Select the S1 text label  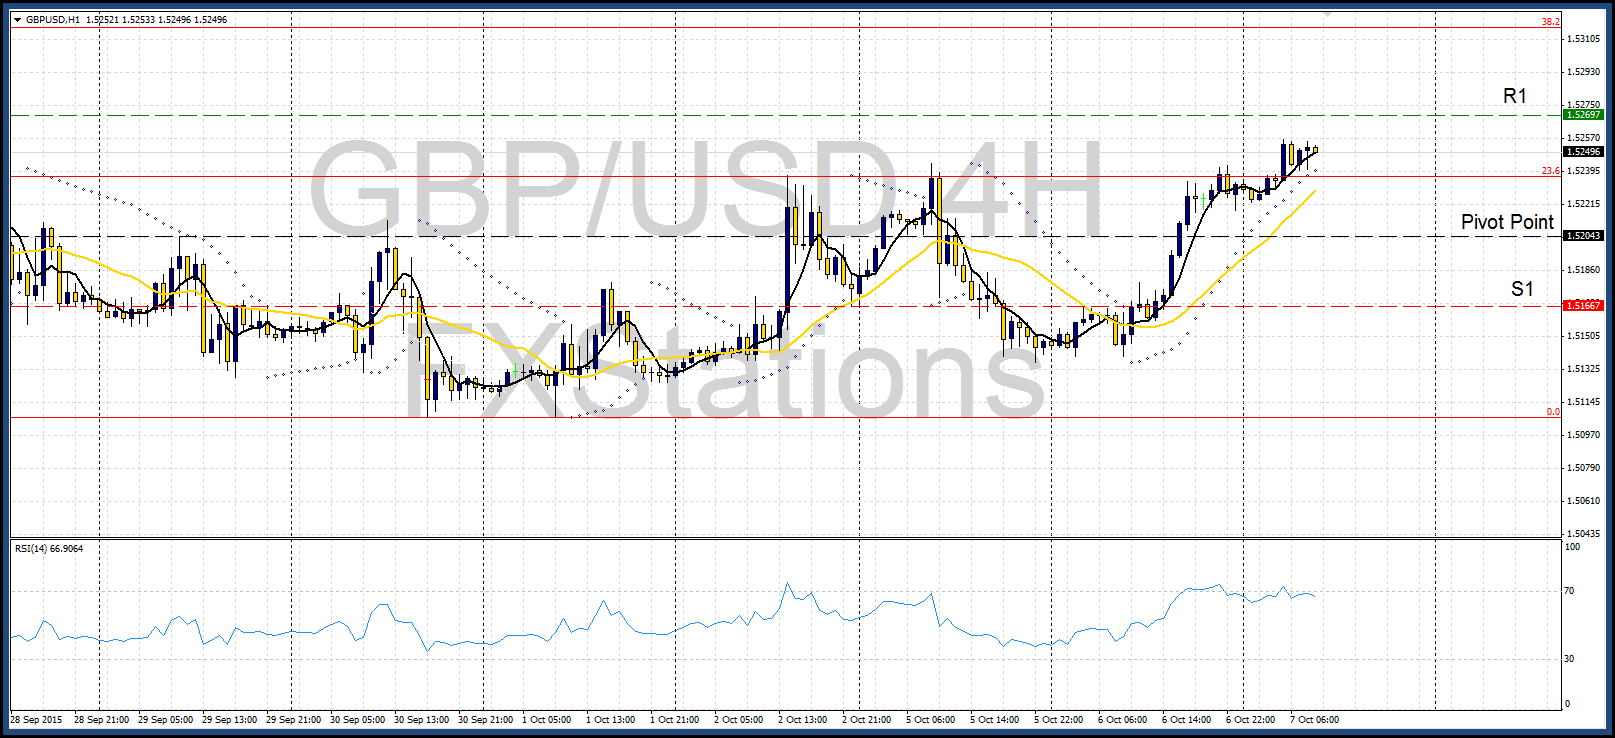coord(1522,289)
